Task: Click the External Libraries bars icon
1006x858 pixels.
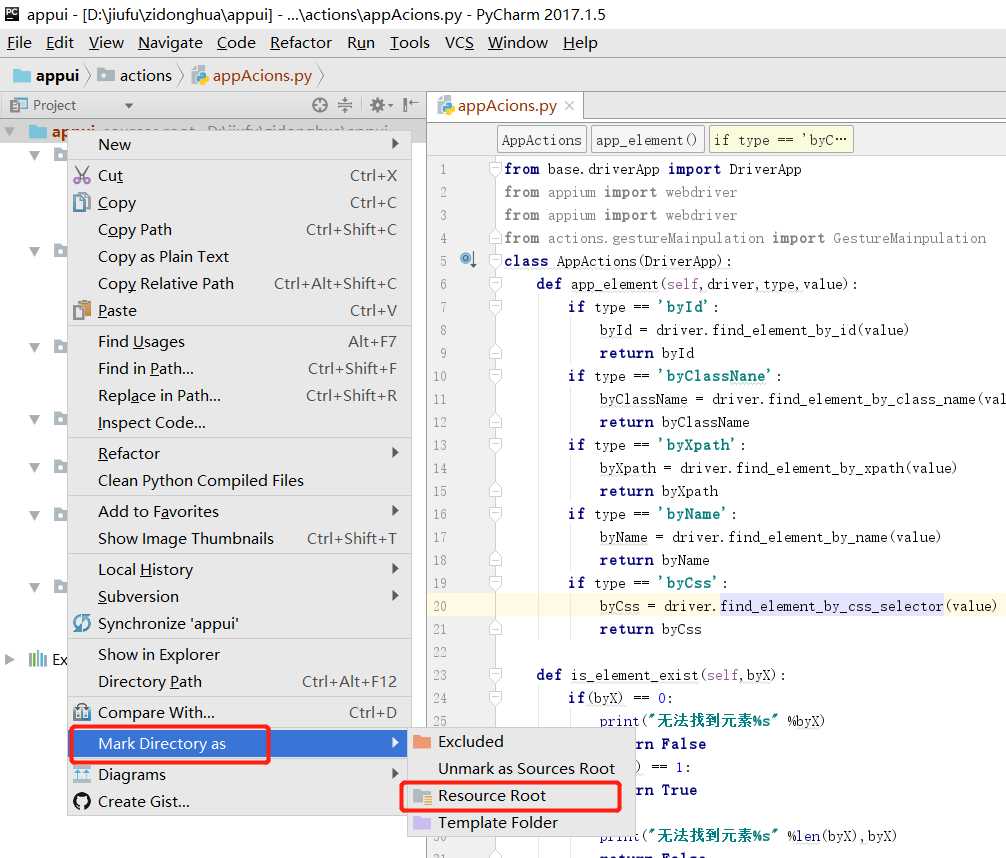Action: [38, 659]
